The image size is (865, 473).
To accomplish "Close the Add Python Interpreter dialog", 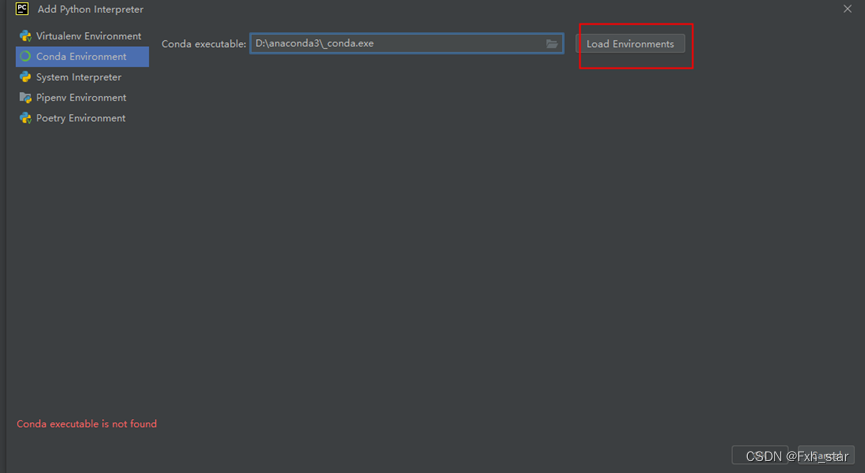I will point(847,9).
